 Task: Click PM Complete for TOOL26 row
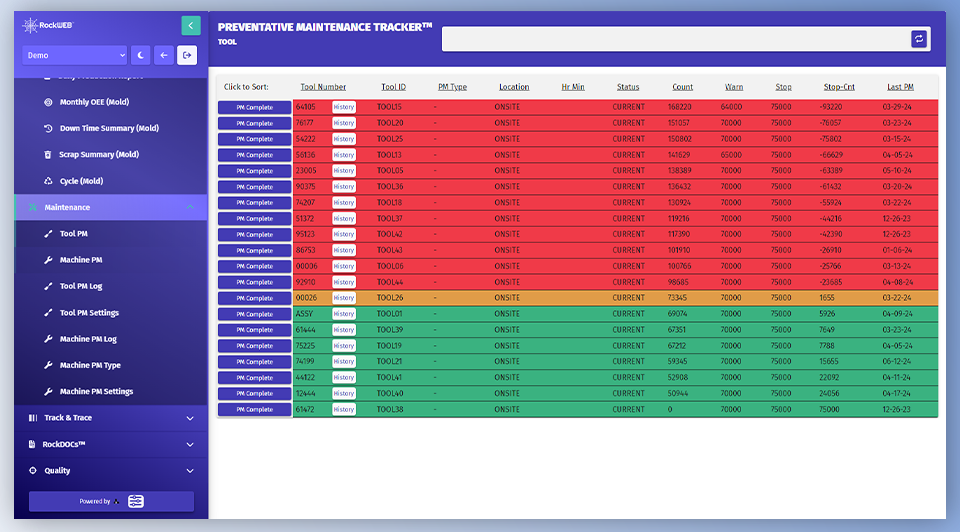[x=255, y=298]
